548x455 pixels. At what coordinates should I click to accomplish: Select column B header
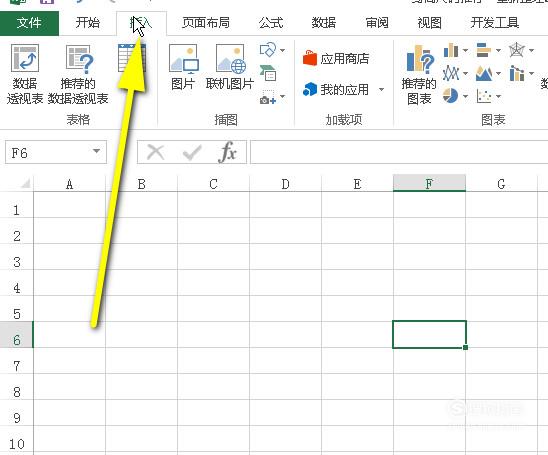(142, 184)
